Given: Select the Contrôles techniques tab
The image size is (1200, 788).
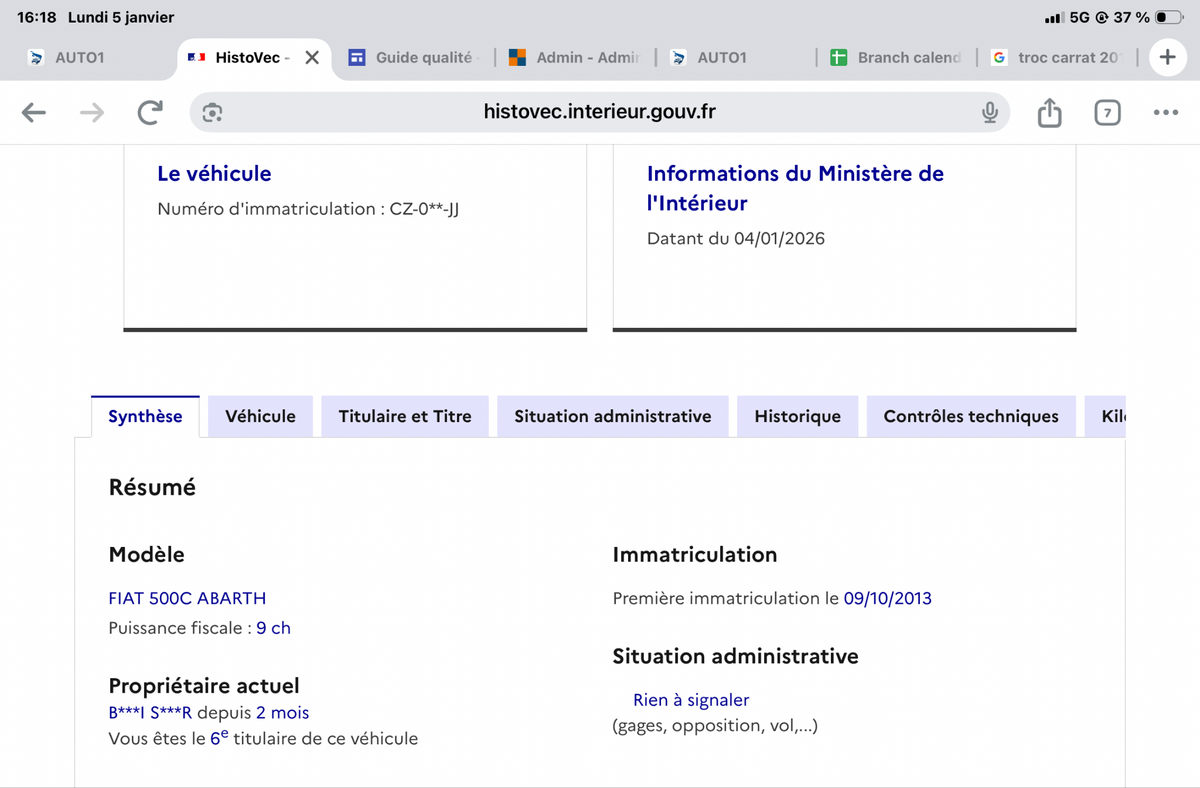Looking at the screenshot, I should 970,417.
